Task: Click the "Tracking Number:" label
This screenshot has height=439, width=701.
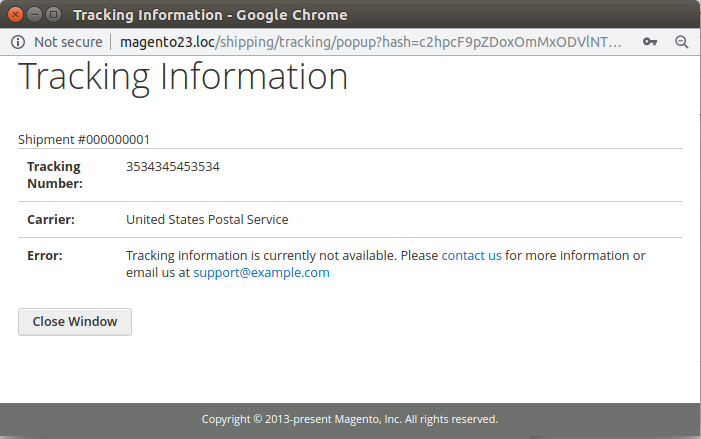Action: pos(55,175)
